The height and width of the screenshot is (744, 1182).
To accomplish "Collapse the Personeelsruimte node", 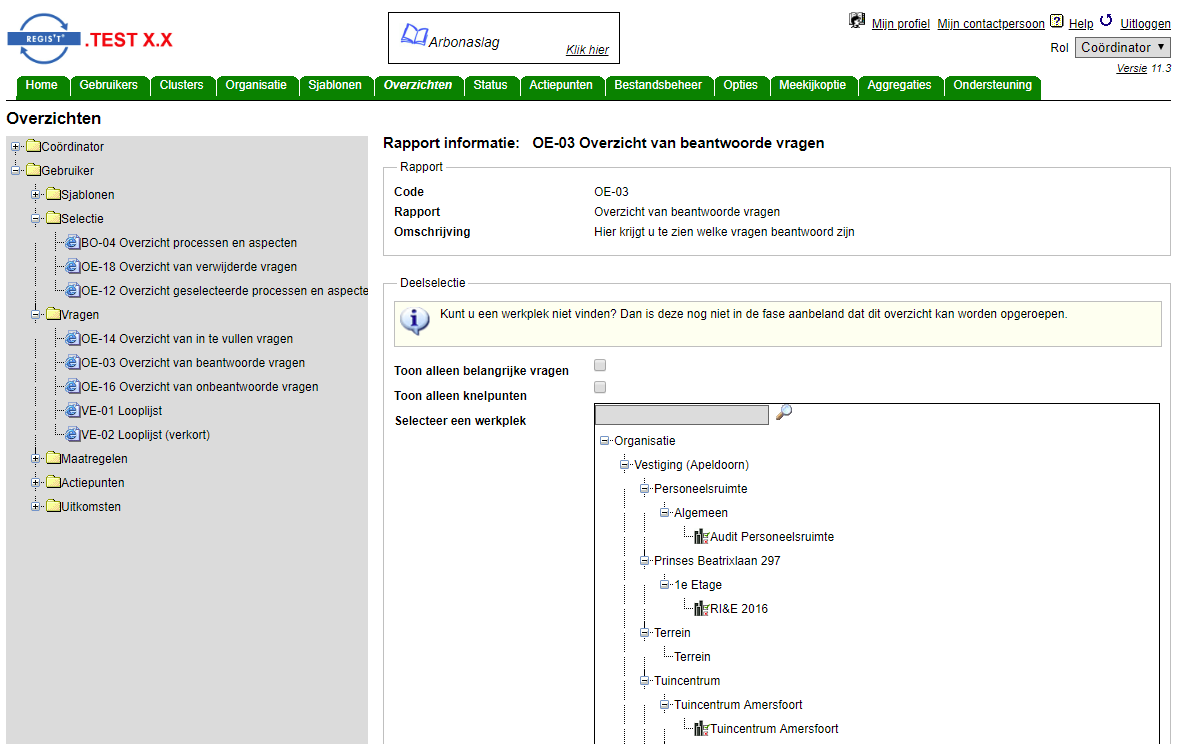I will [x=645, y=489].
